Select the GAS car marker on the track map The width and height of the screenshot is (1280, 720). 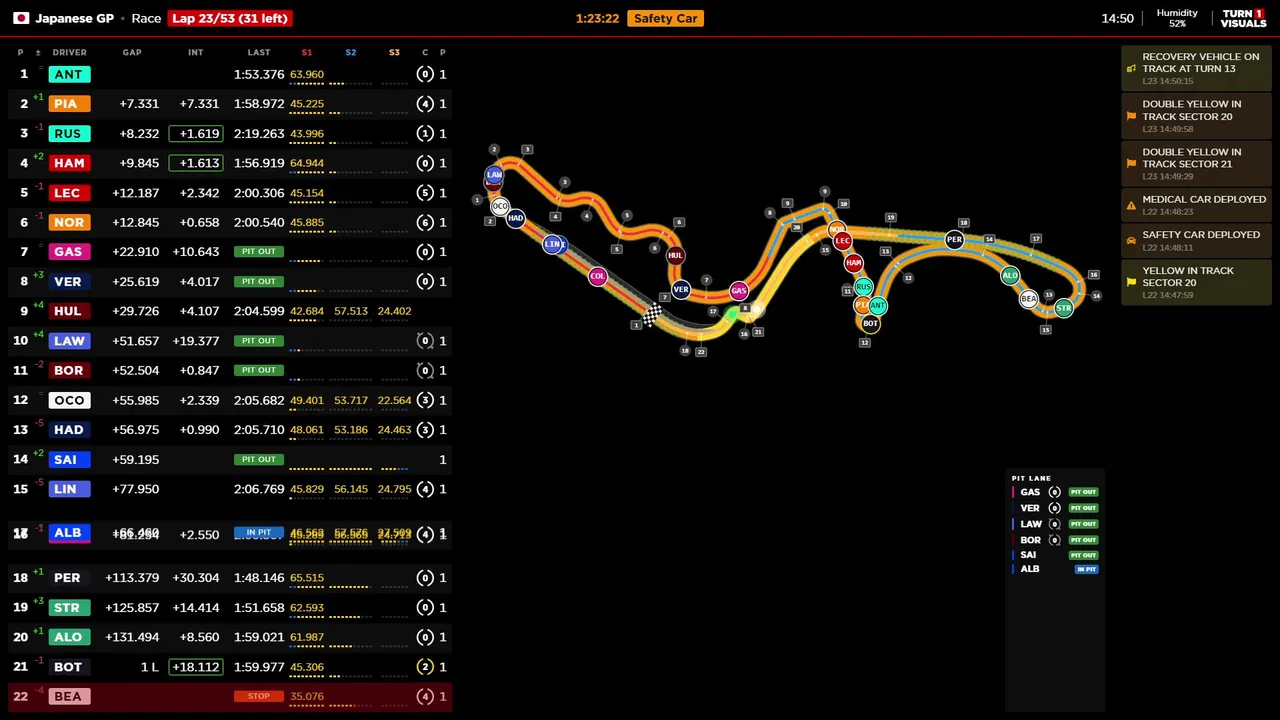(x=738, y=291)
